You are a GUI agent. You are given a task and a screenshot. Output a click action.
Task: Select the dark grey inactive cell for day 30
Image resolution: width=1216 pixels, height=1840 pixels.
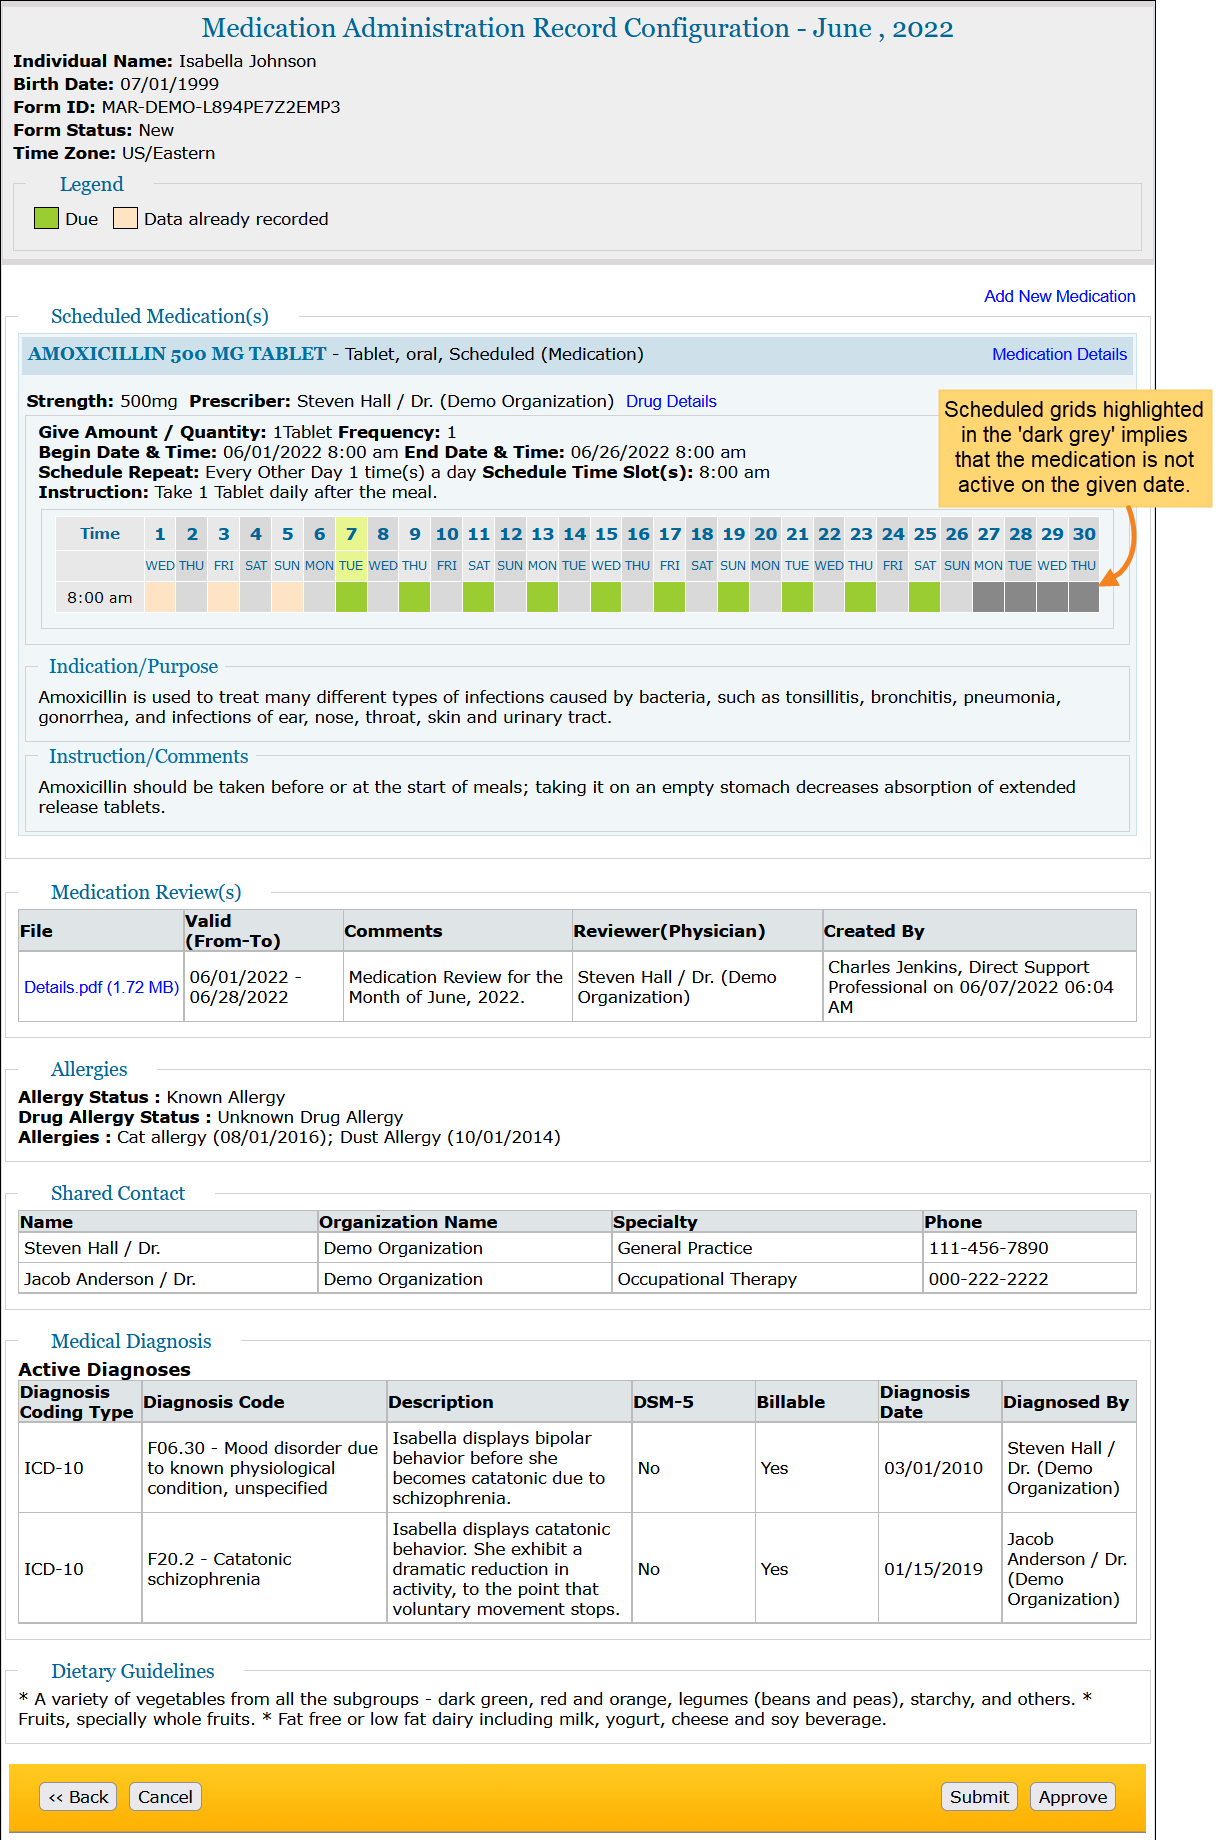(1083, 597)
